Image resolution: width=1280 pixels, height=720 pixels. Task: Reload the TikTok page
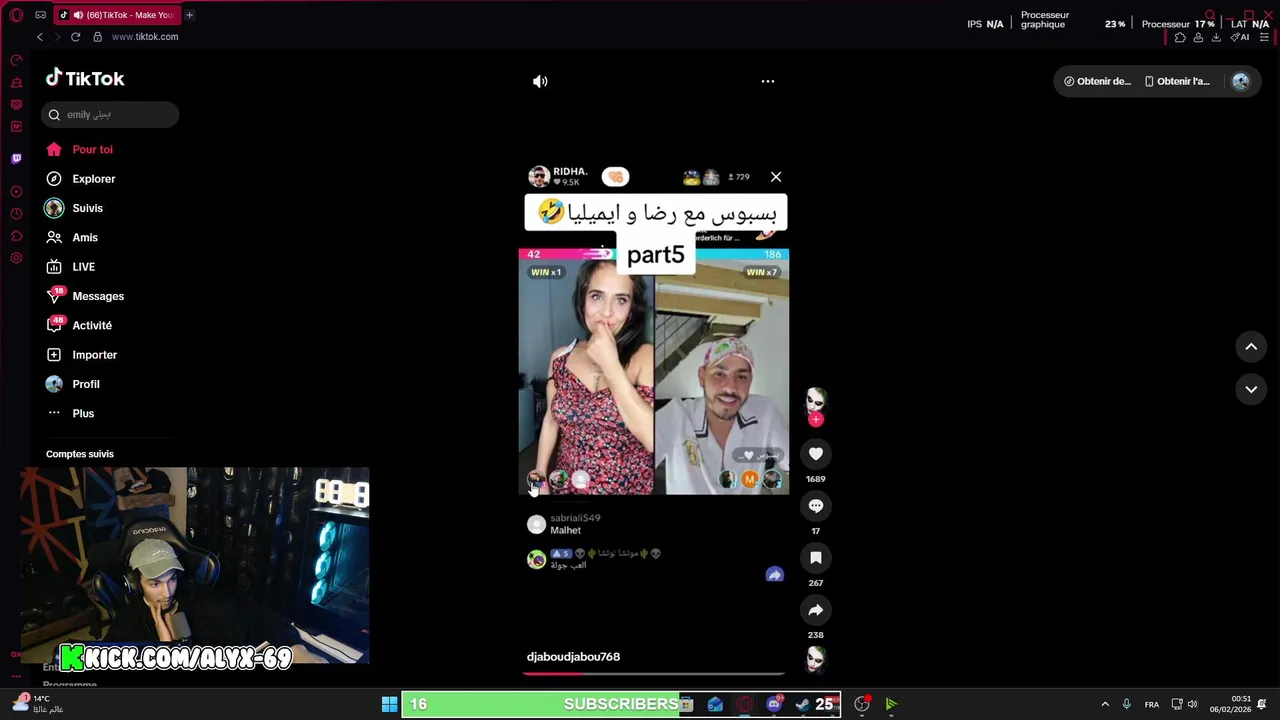coord(75,37)
